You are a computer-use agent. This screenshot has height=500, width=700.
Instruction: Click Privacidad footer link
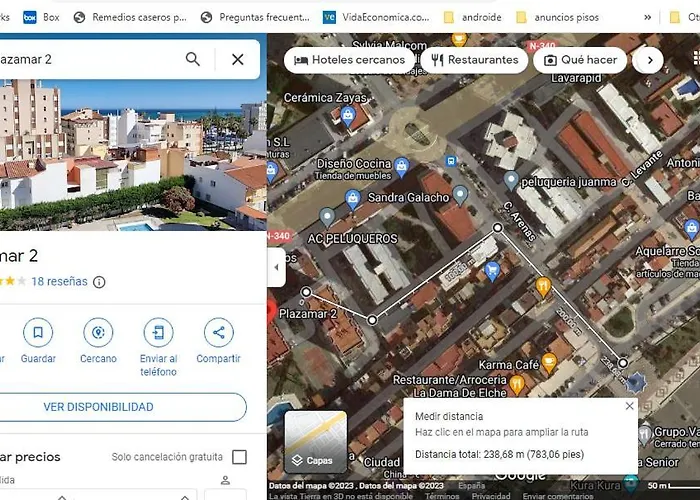pos(491,496)
